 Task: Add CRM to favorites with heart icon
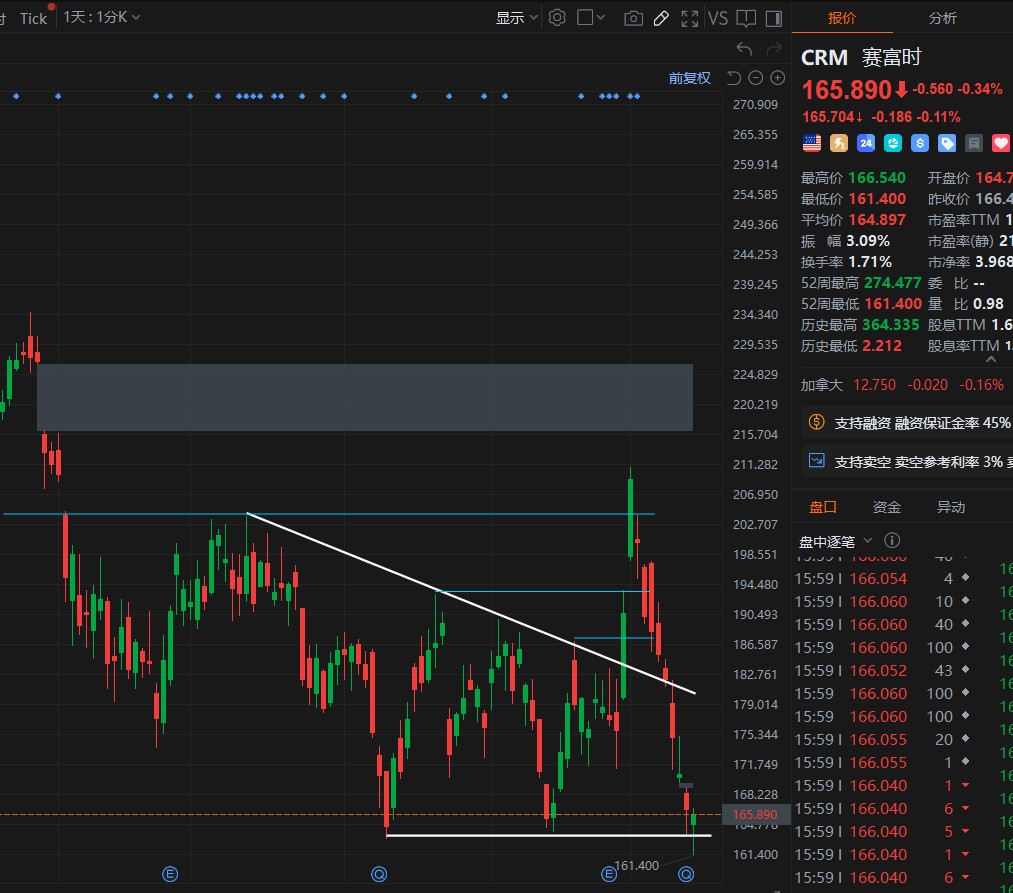click(1001, 143)
